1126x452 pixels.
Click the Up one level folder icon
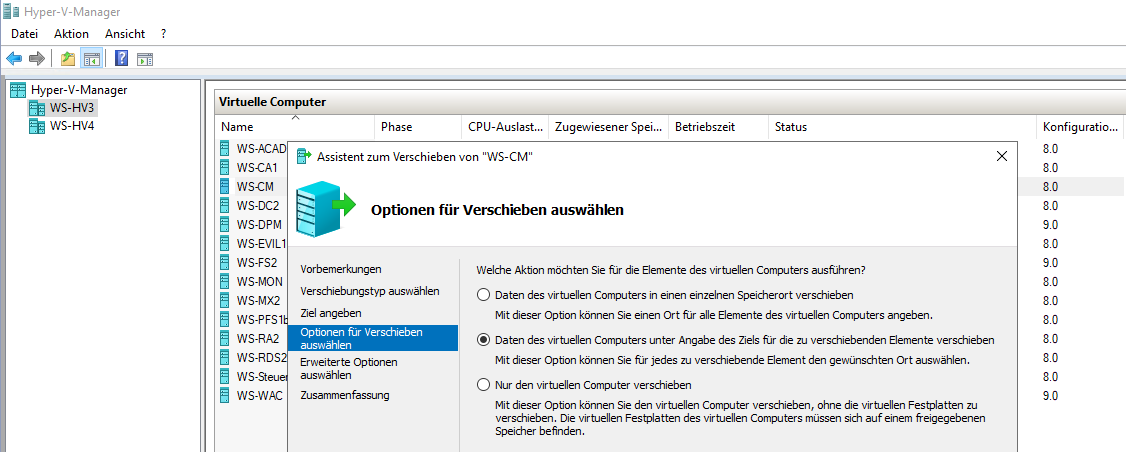coord(68,58)
